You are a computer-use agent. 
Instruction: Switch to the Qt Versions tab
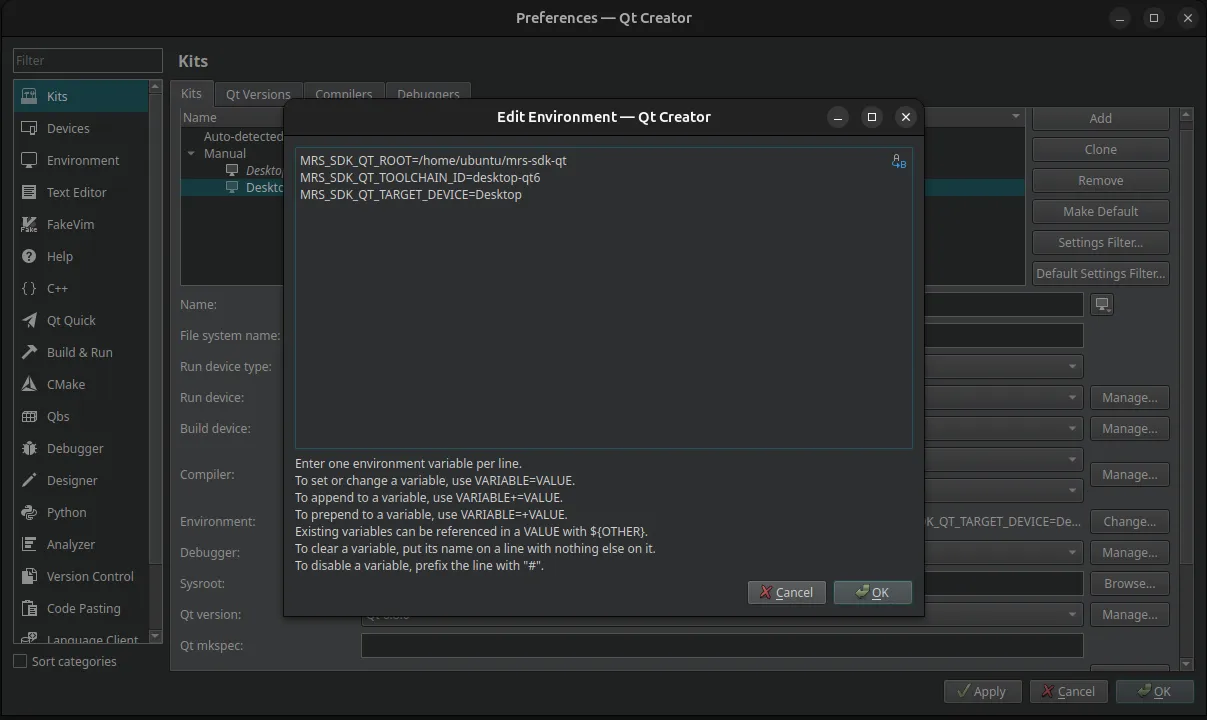tap(258, 94)
